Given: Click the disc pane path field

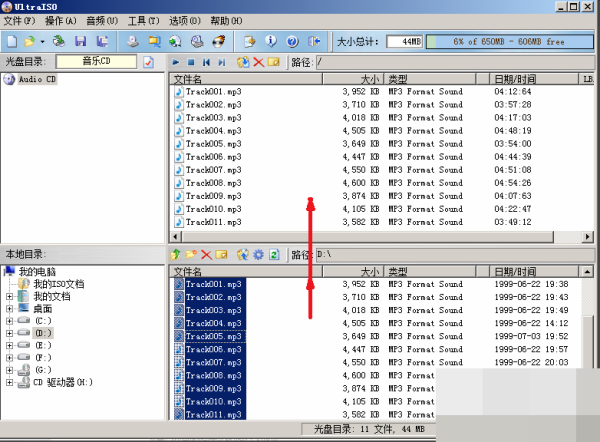Looking at the screenshot, I should pyautogui.click(x=455, y=62).
